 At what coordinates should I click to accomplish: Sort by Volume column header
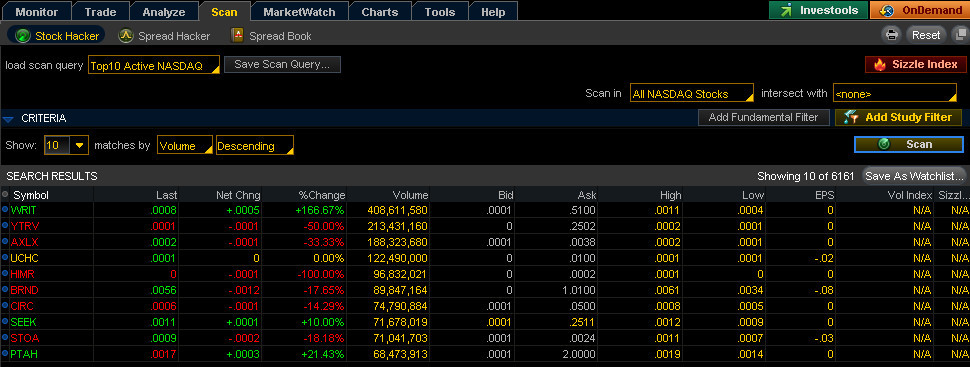[410, 195]
